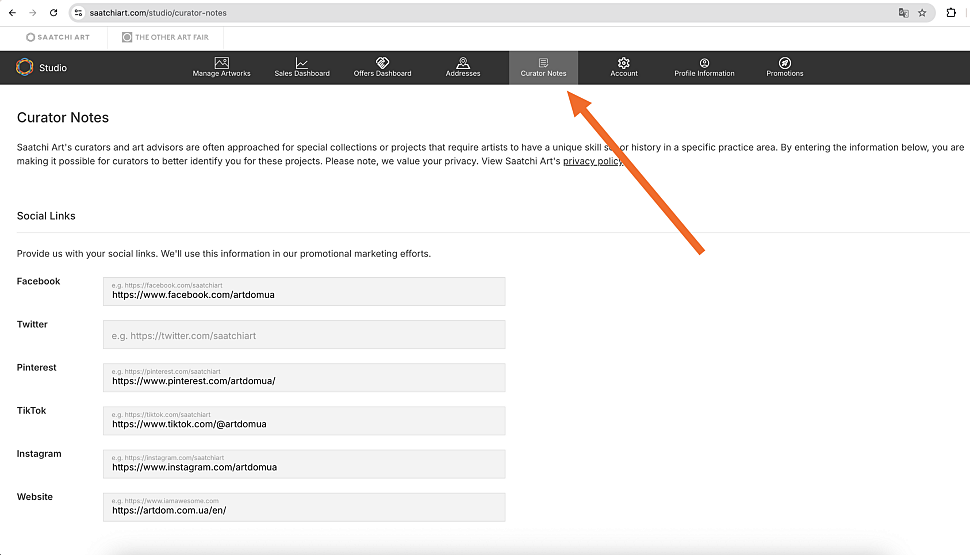Edit the Pinterest link field
The width and height of the screenshot is (970, 555).
(304, 377)
